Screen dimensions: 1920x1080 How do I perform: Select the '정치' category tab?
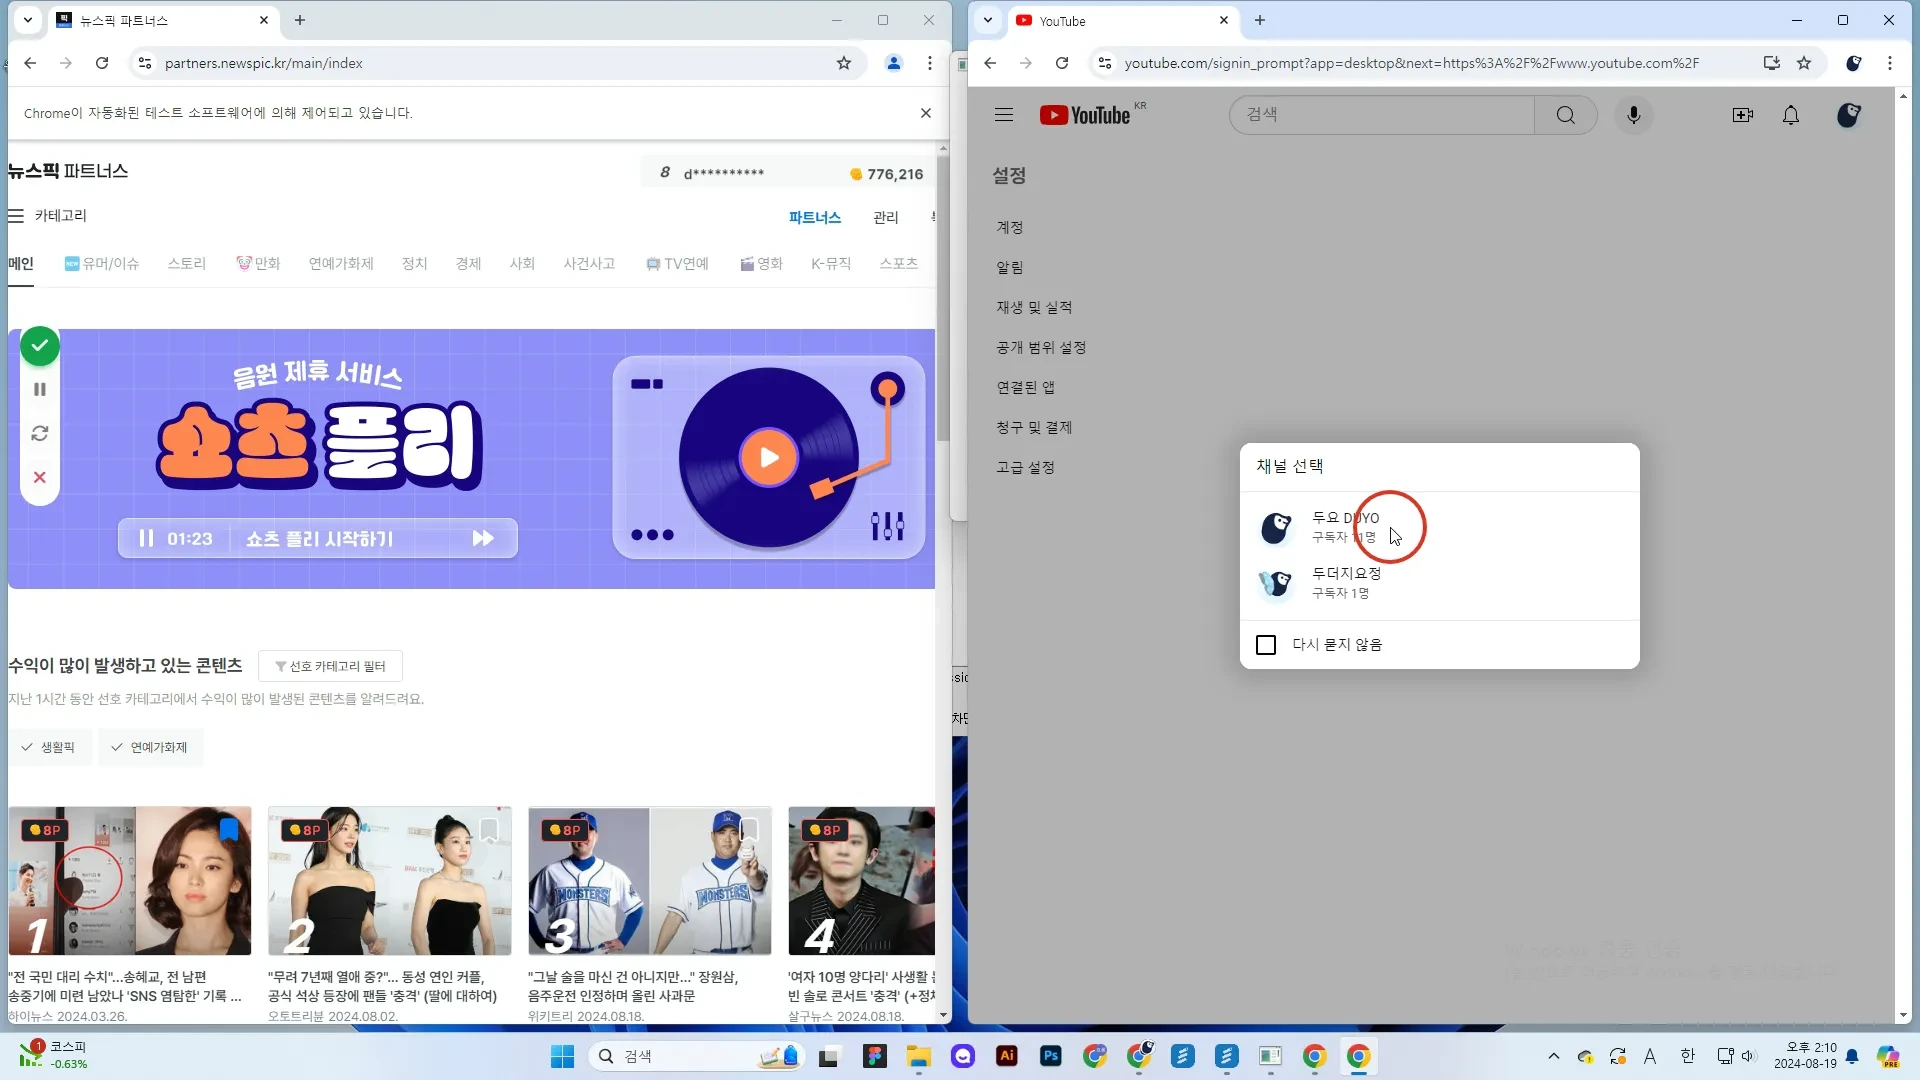[414, 263]
